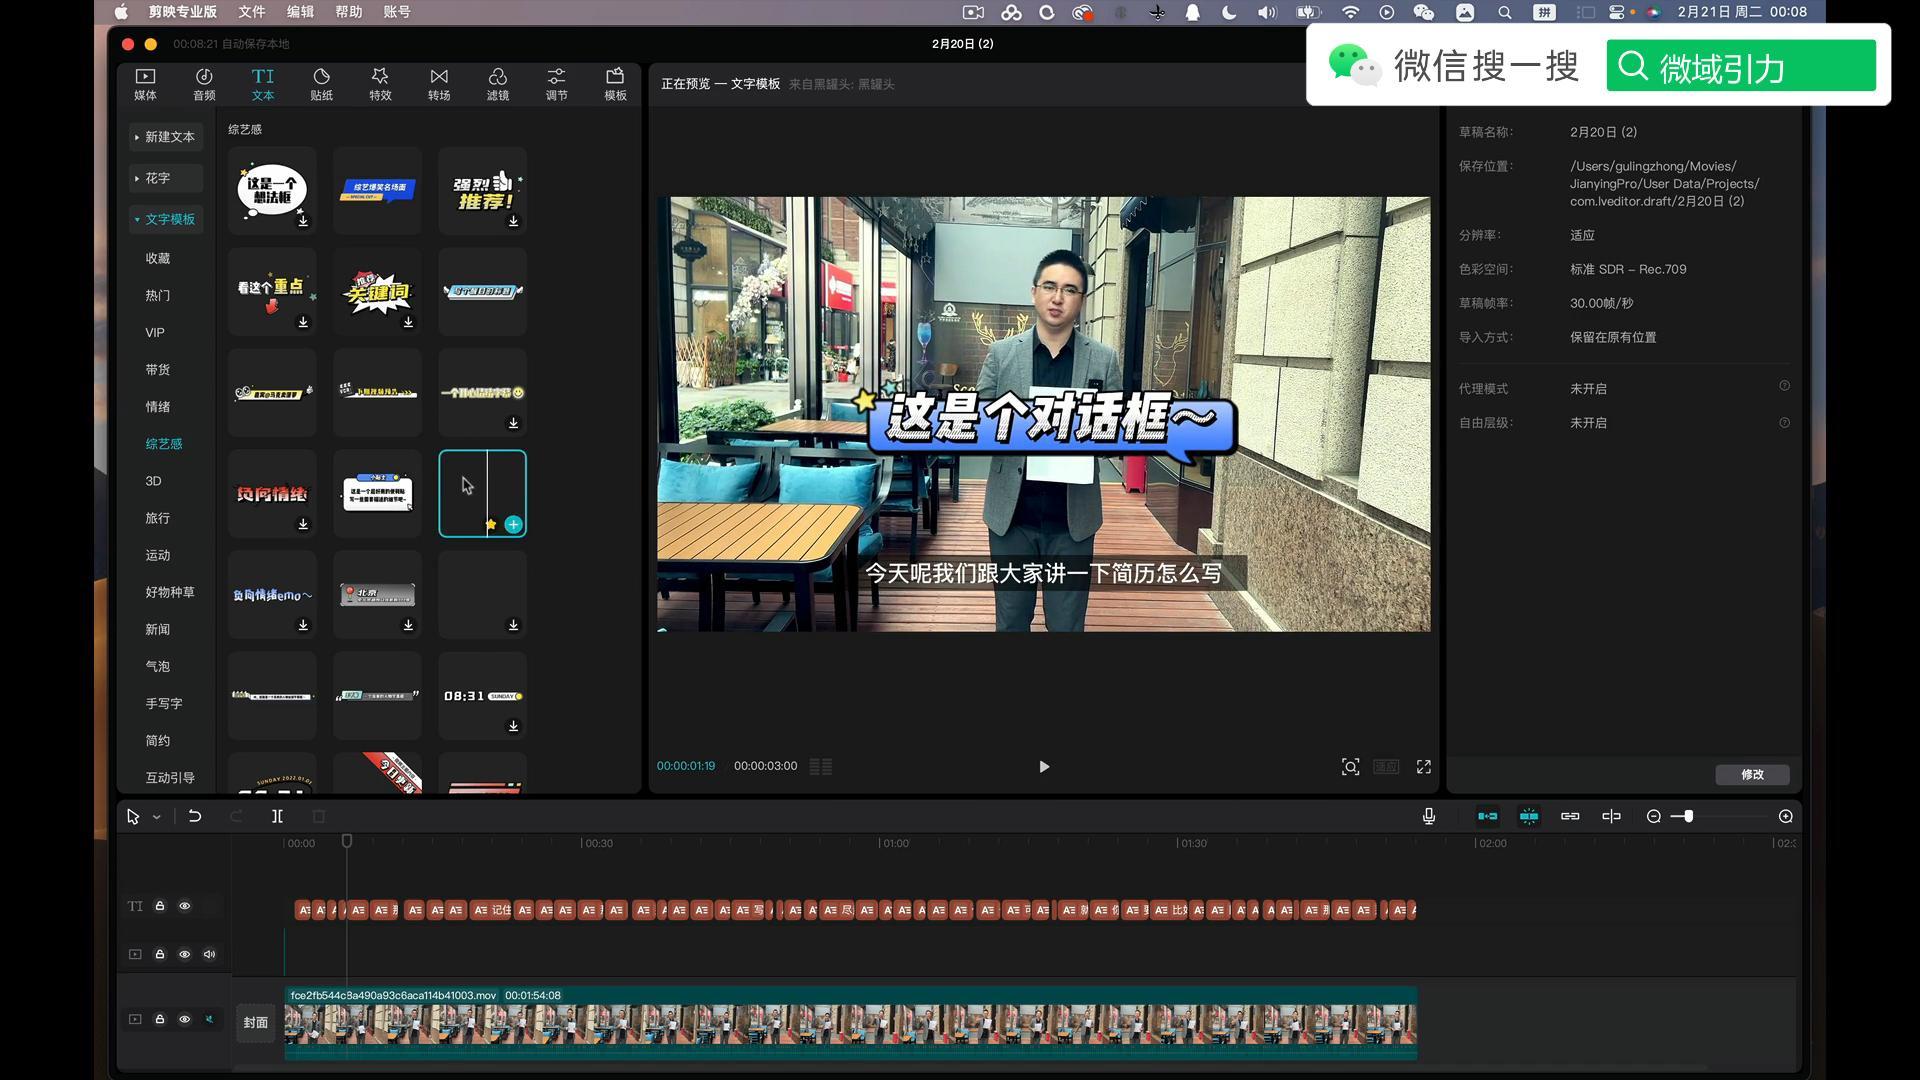The image size is (1920, 1080).
Task: Click the fullscreen preview icon
Action: (1424, 767)
